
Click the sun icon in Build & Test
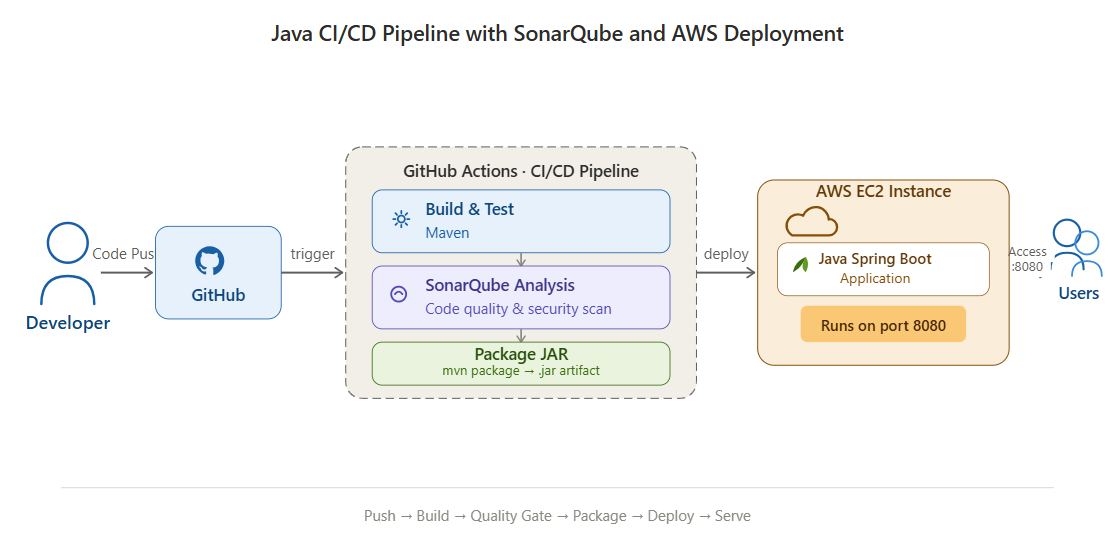(401, 220)
